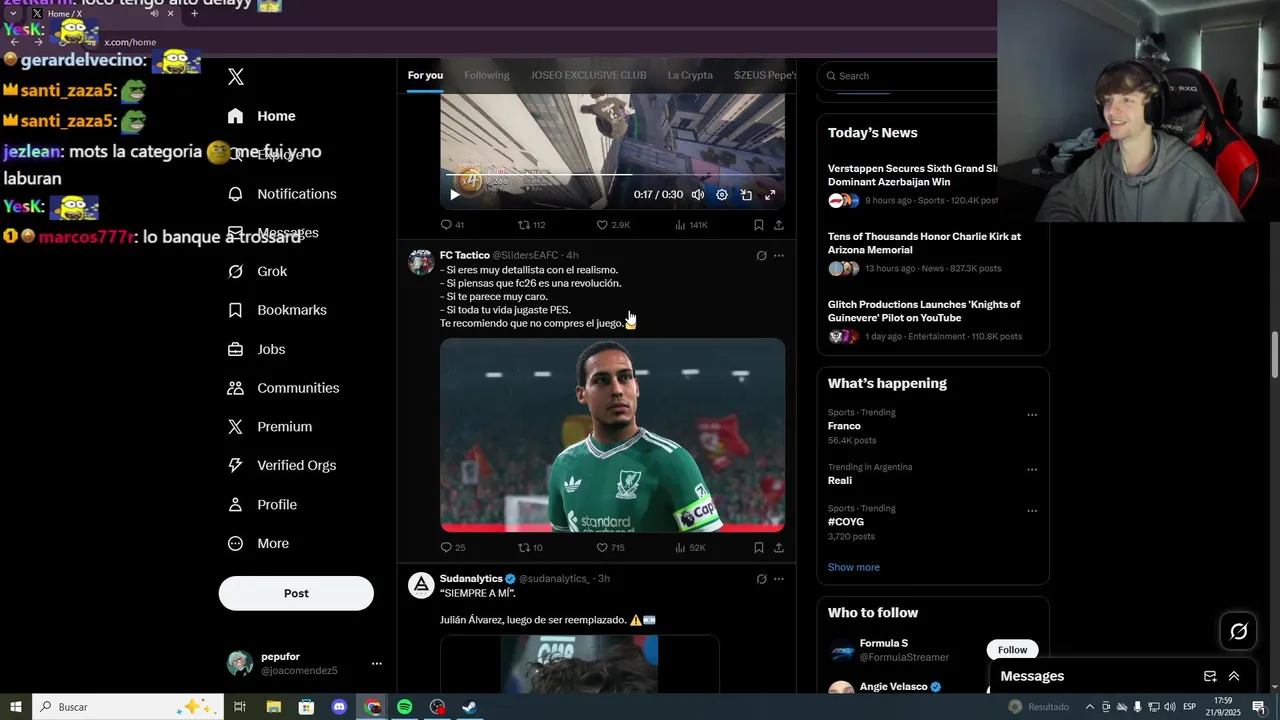Viewport: 1280px width, 720px height.
Task: Open Verified Orgs in the sidebar
Action: click(x=282, y=465)
